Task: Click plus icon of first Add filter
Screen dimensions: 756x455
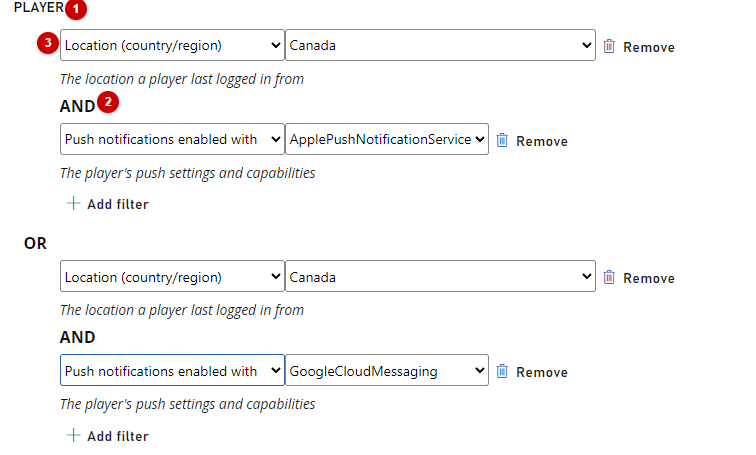Action: [73, 203]
